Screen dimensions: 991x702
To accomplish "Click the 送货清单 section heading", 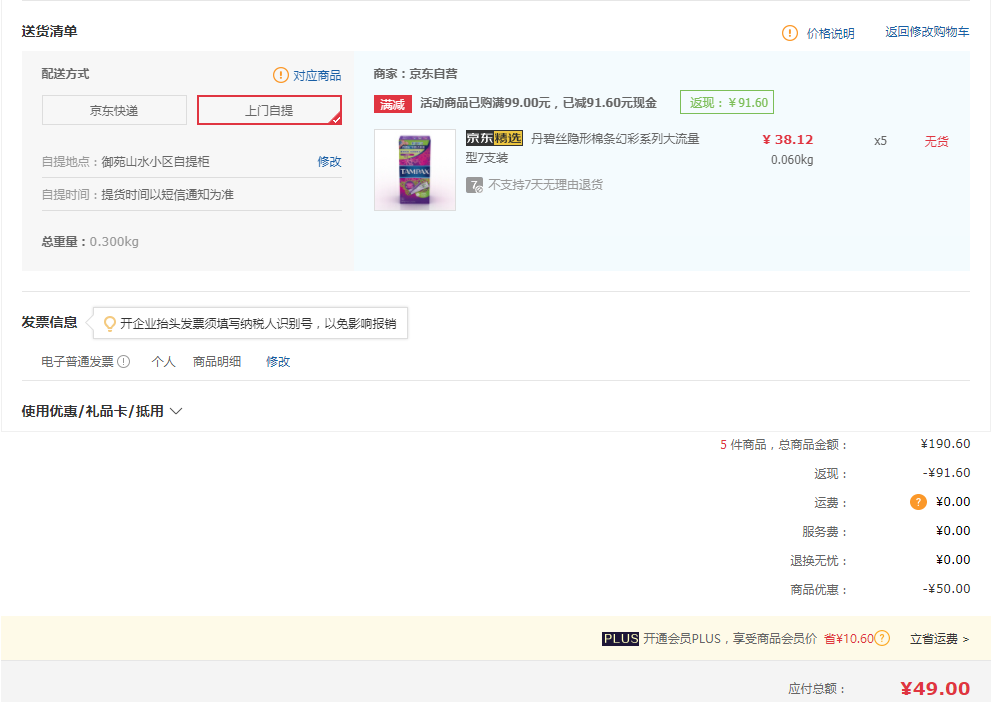I will point(49,31).
